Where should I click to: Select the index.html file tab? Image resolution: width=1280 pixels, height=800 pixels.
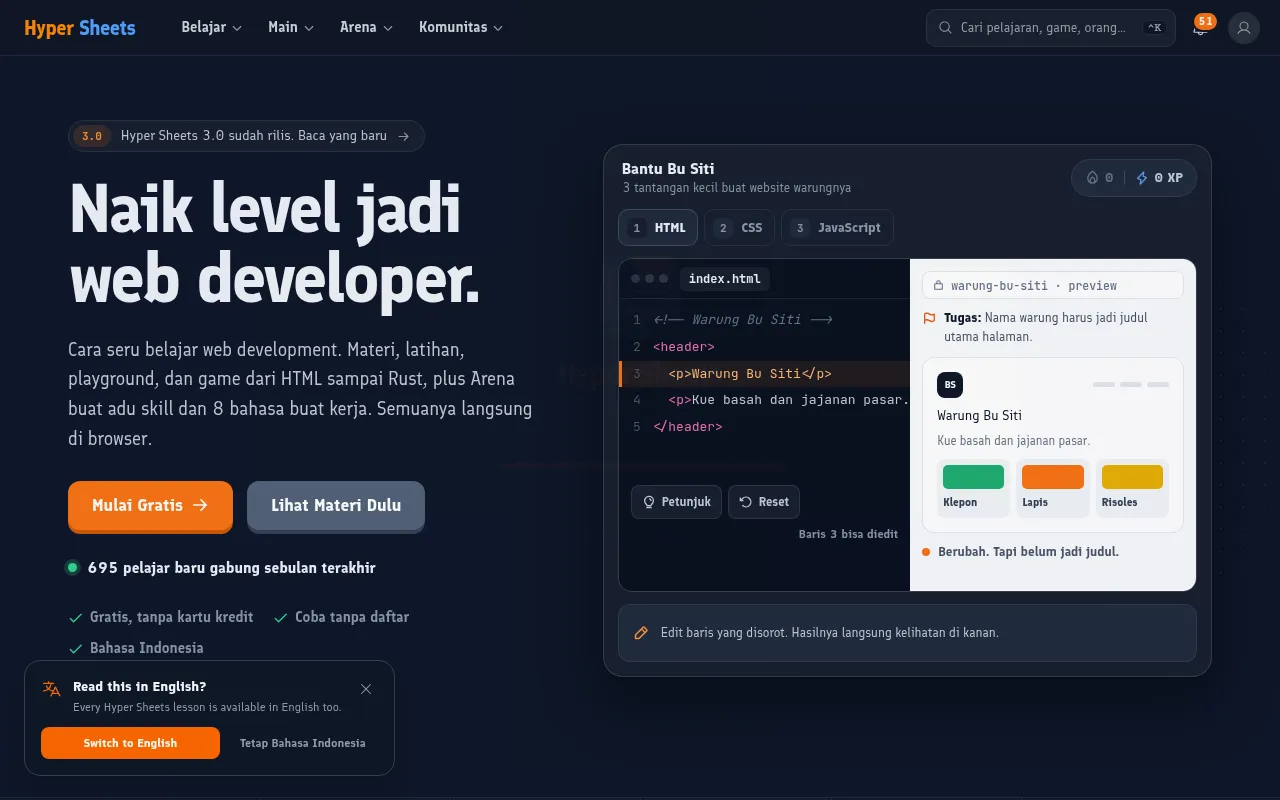coord(724,279)
